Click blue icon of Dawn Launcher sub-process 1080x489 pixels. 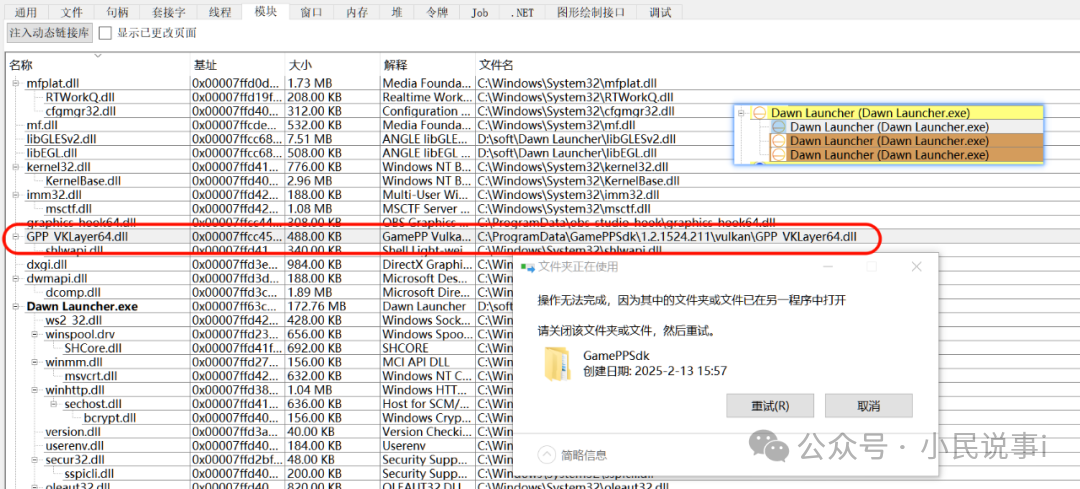(778, 127)
